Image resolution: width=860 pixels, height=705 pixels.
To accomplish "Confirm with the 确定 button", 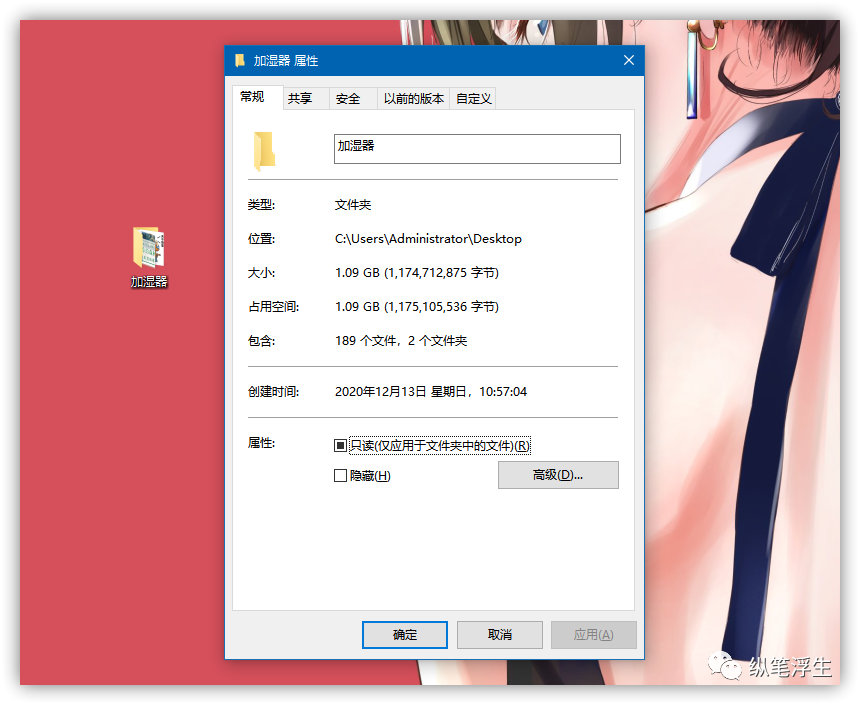I will point(405,635).
